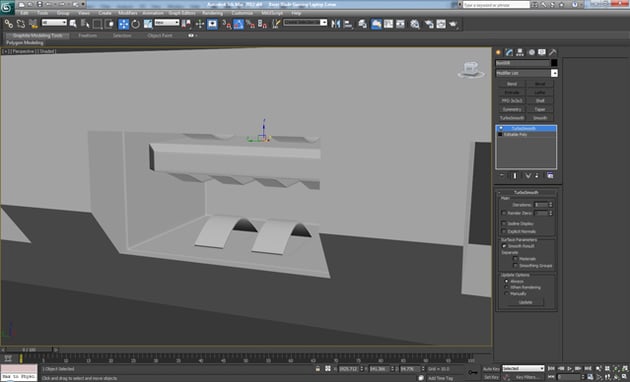This screenshot has height=382, width=630.
Task: Click the Use Pivot Point Center icon
Action: point(186,24)
